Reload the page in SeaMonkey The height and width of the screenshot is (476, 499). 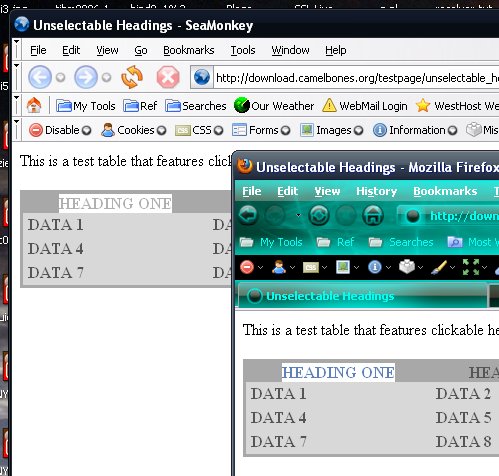click(132, 77)
